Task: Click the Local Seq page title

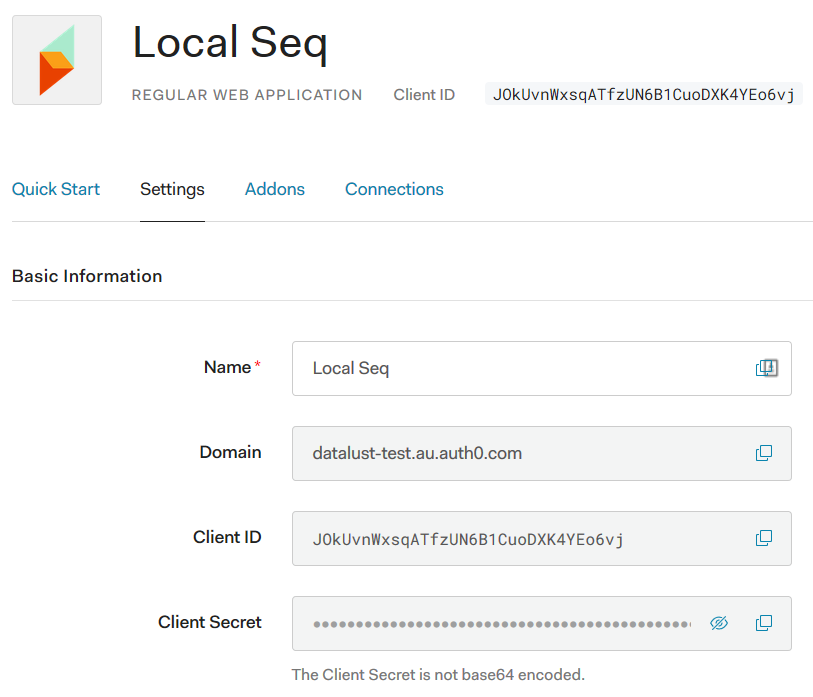Action: click(x=230, y=43)
